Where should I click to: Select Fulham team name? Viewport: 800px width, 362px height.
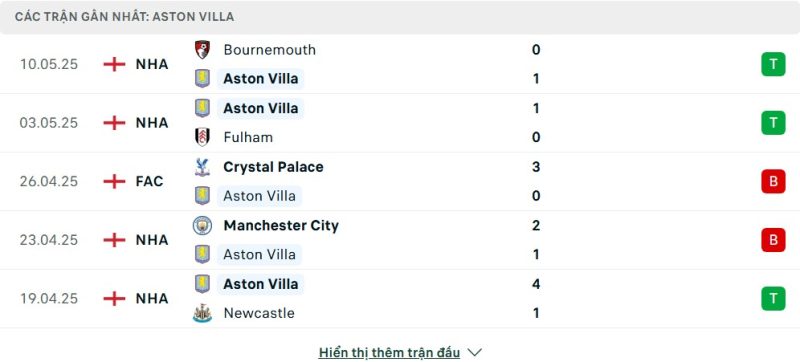tap(248, 137)
